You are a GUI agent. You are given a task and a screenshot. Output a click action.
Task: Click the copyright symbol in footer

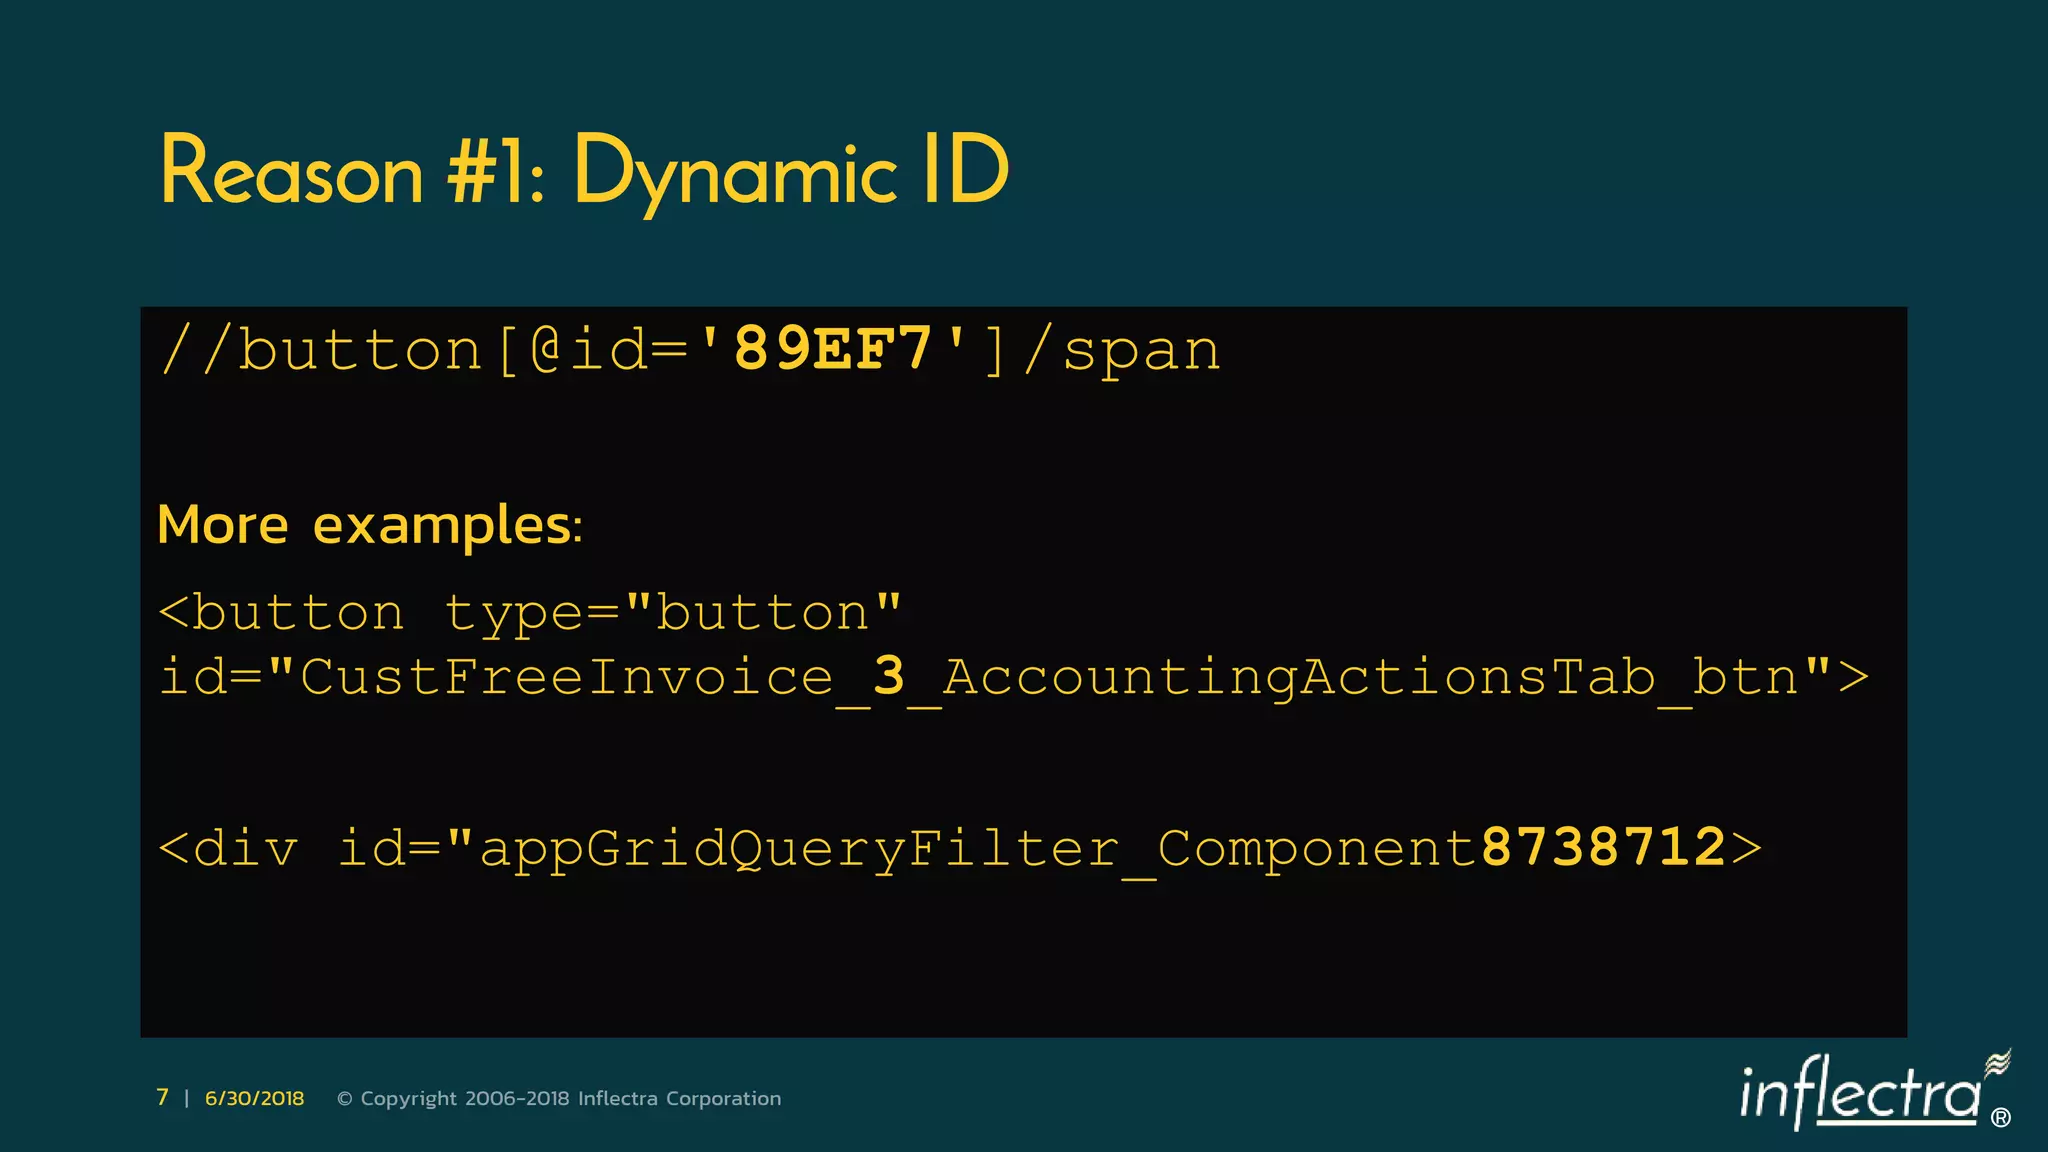tap(345, 1099)
